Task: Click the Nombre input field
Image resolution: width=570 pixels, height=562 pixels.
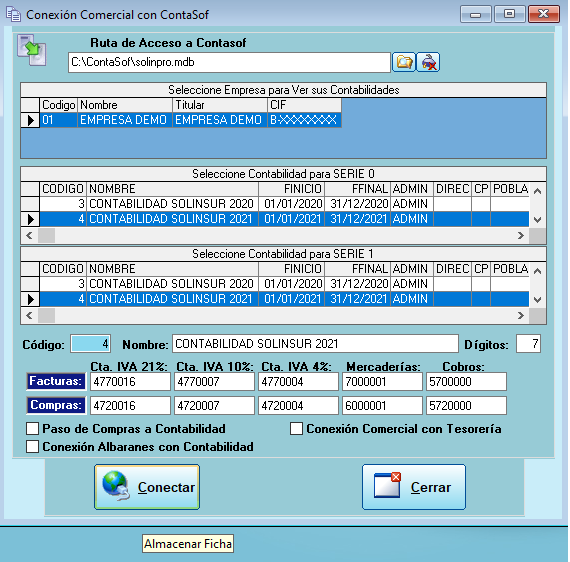Action: 315,344
